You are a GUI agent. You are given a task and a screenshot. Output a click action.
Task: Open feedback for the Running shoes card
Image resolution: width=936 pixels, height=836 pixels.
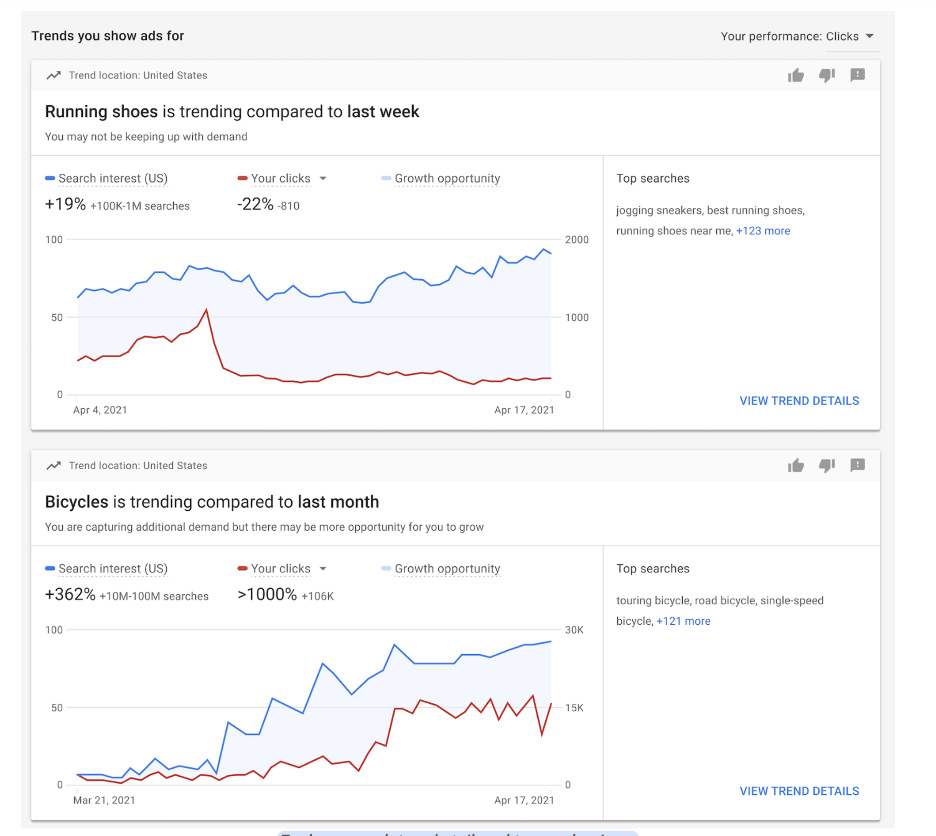(857, 75)
